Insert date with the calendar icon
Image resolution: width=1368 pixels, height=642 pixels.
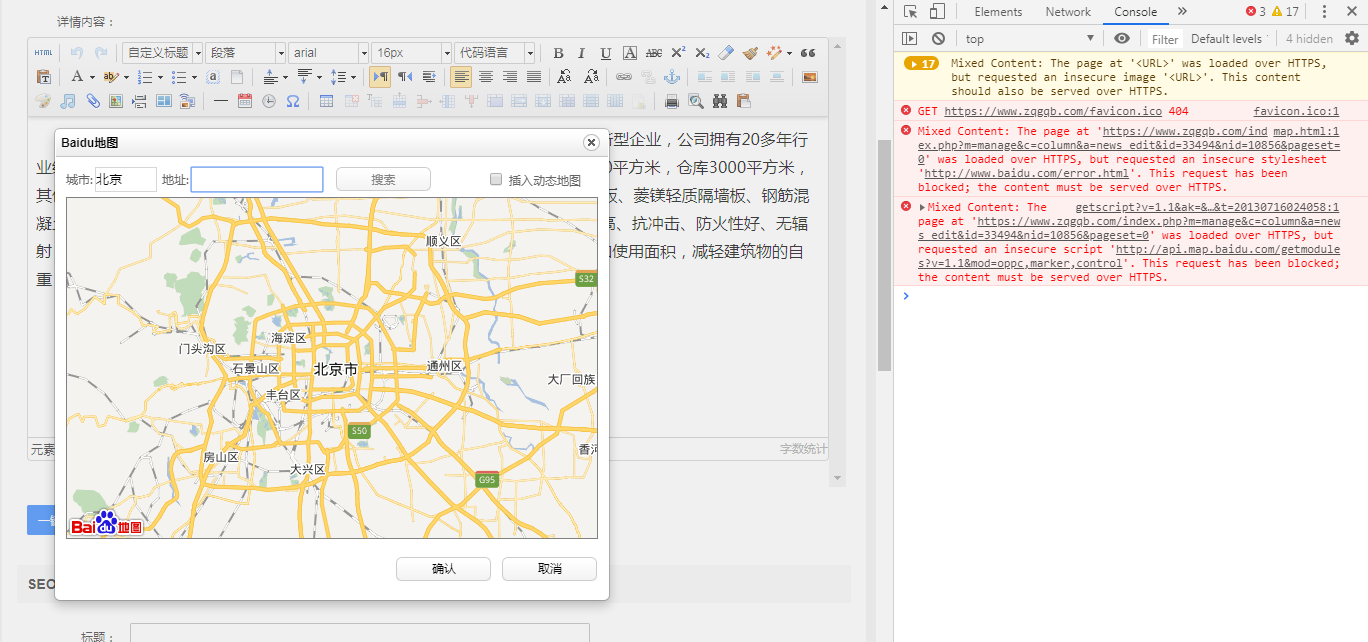tap(245, 101)
